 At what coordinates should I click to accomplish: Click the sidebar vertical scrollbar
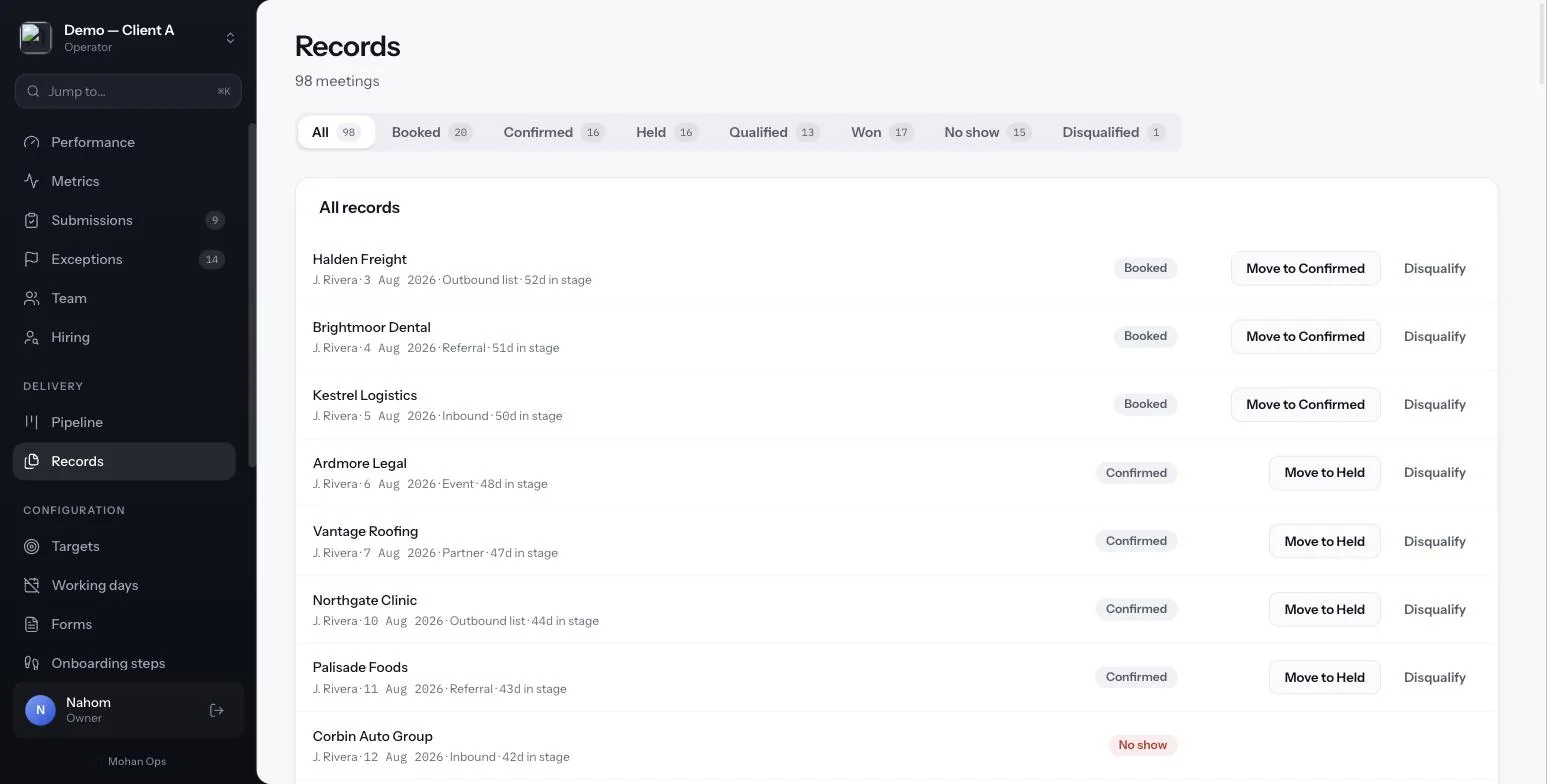pyautogui.click(x=252, y=295)
